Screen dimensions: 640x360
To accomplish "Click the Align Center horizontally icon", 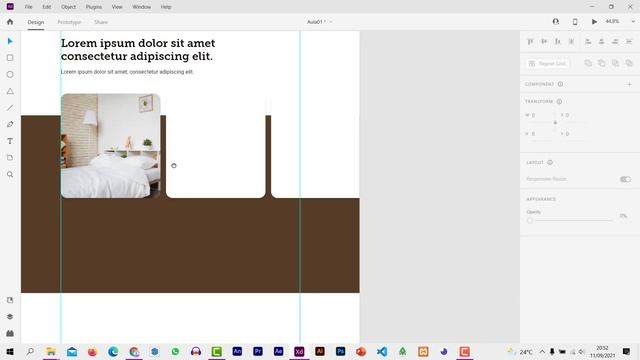I will [x=602, y=41].
